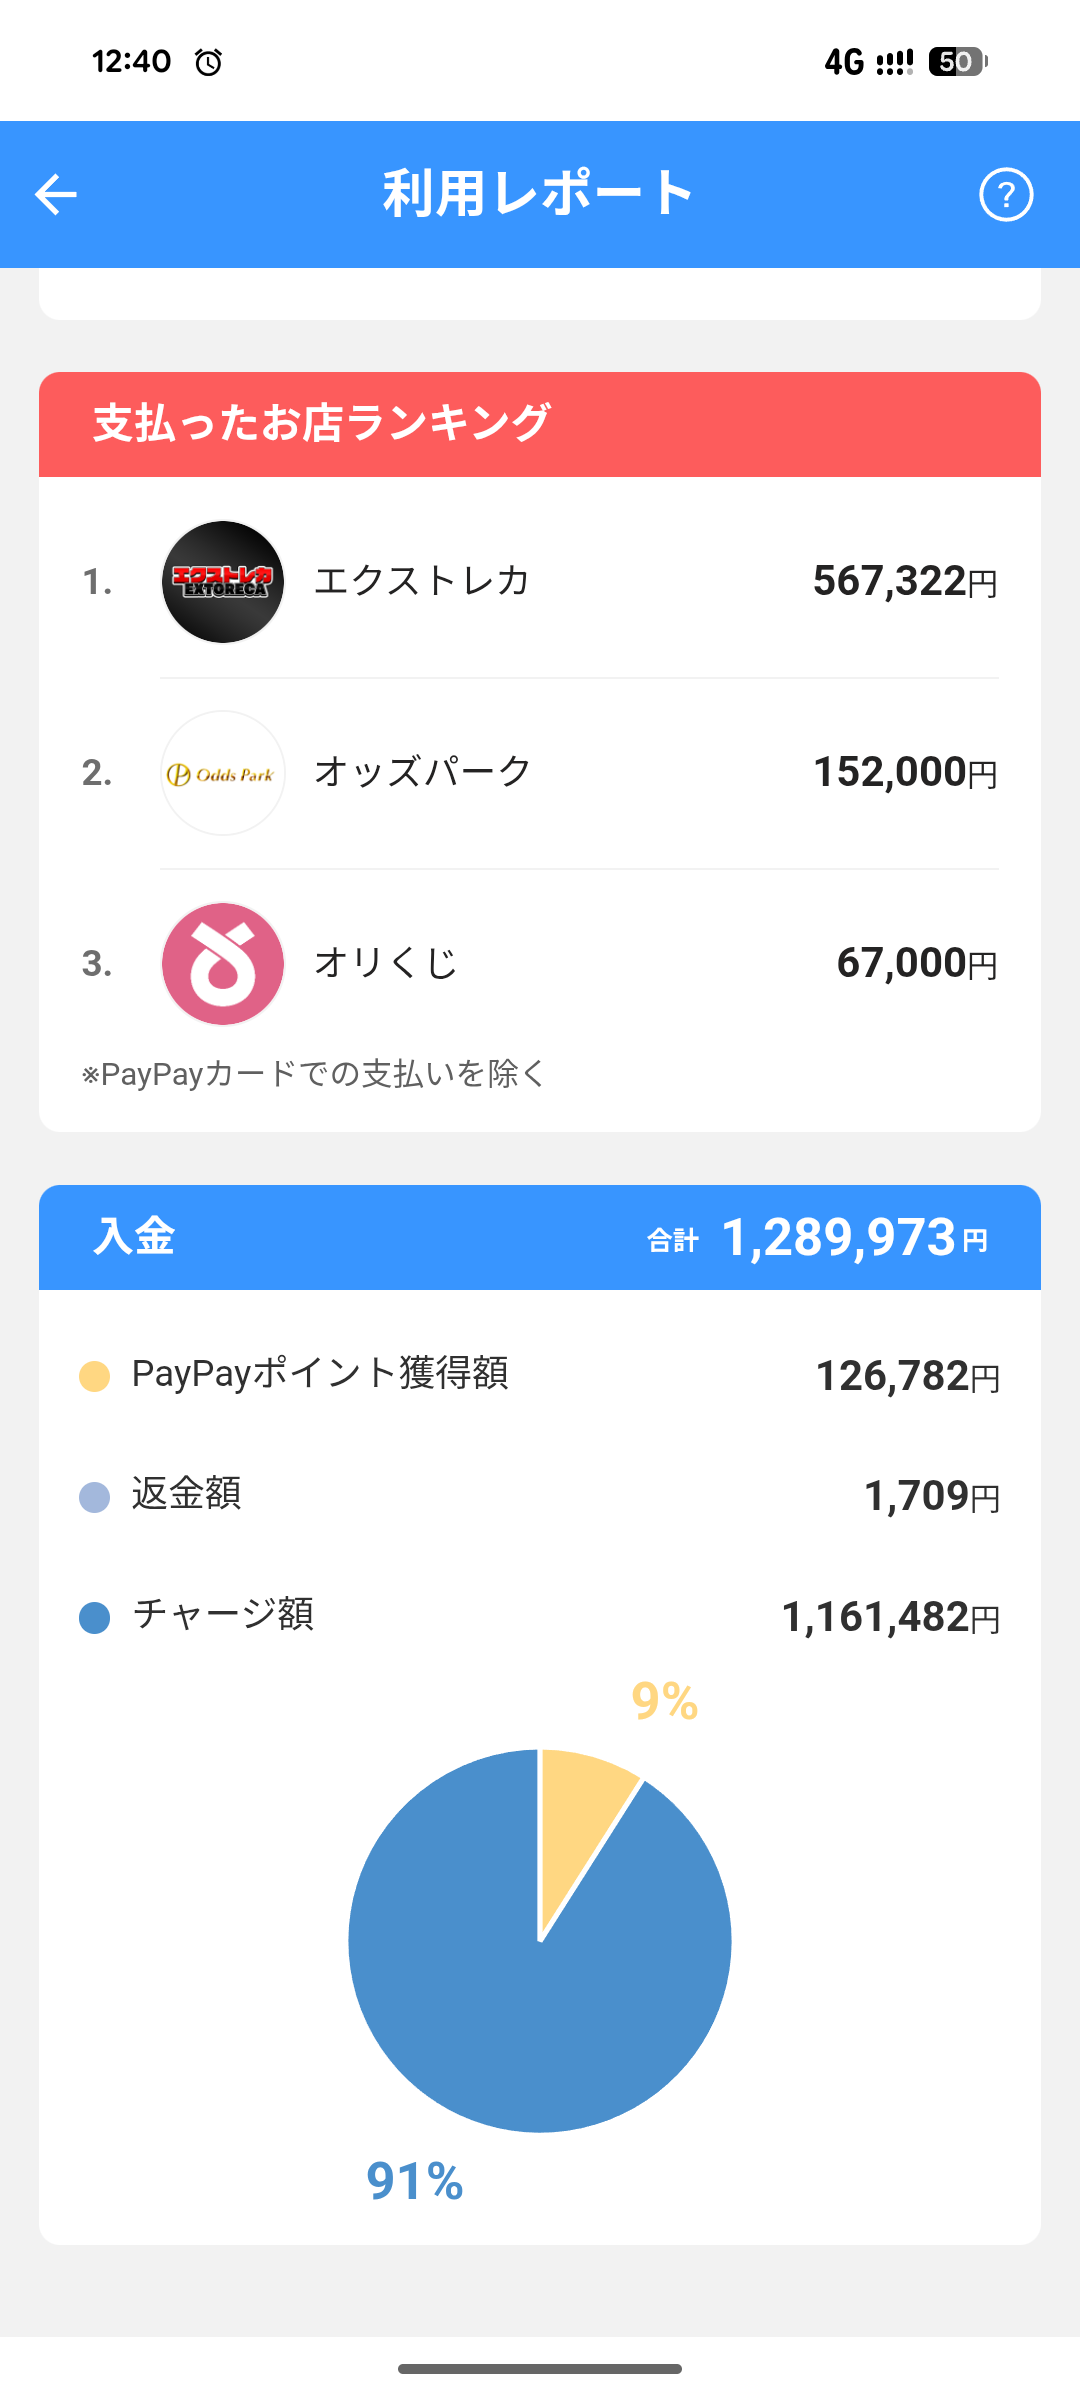
Task: Open the エクストレカ ranking row
Action: (x=540, y=582)
